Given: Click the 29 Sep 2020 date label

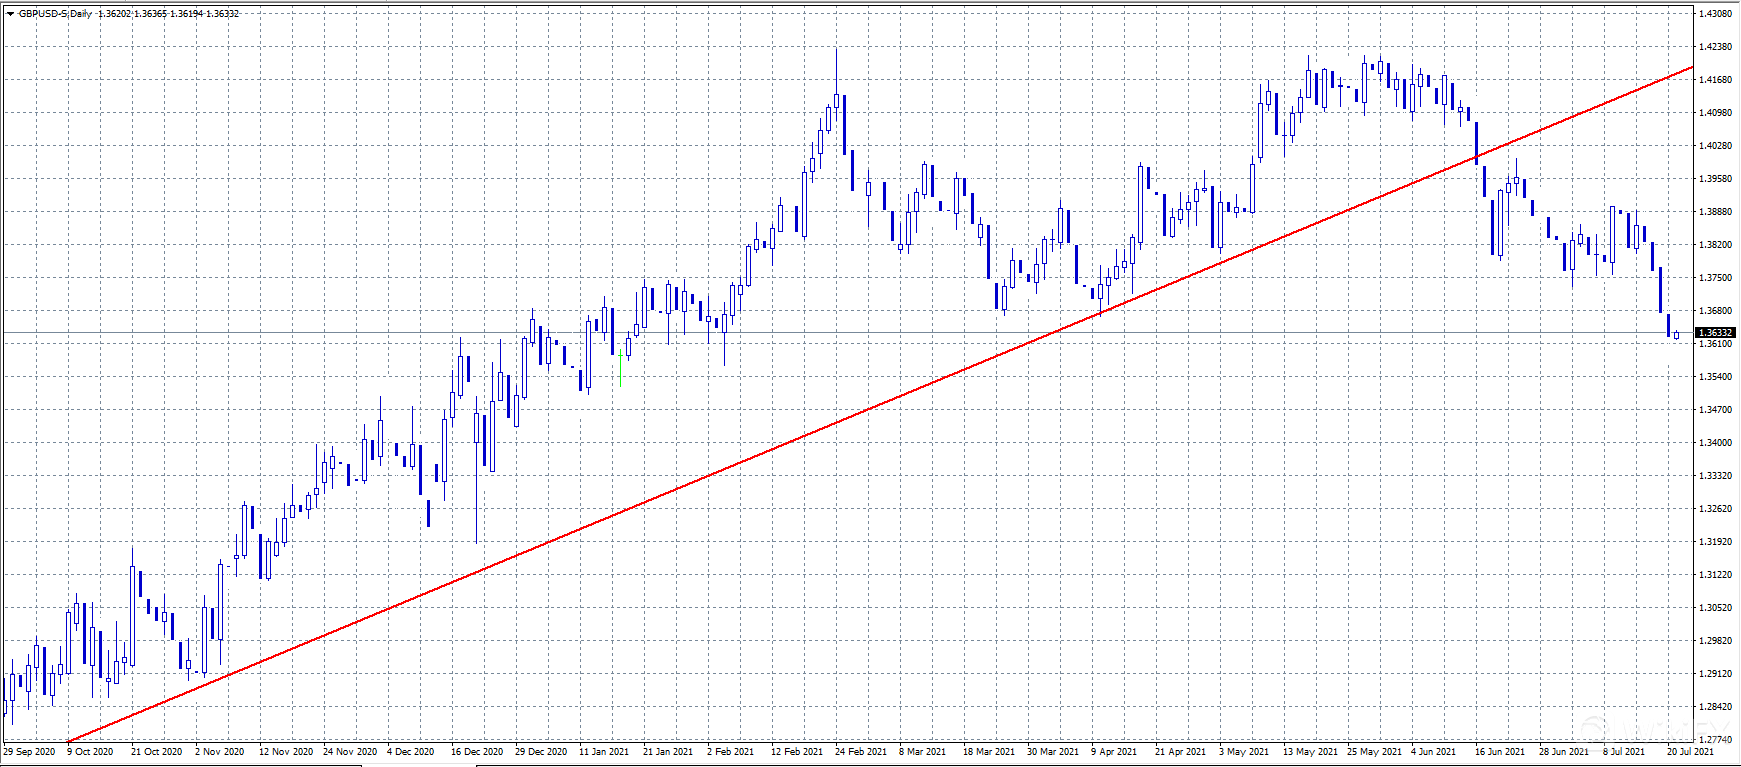Looking at the screenshot, I should [30, 751].
